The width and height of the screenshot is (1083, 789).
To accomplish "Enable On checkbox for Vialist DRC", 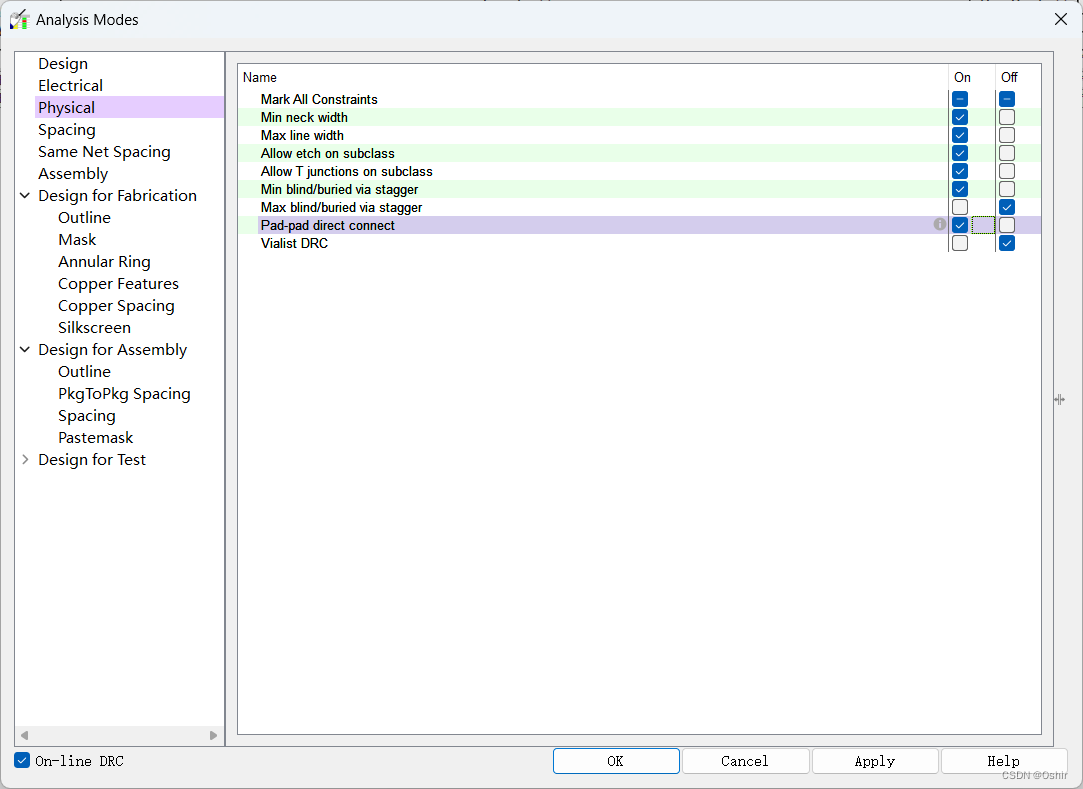I will click(x=960, y=243).
